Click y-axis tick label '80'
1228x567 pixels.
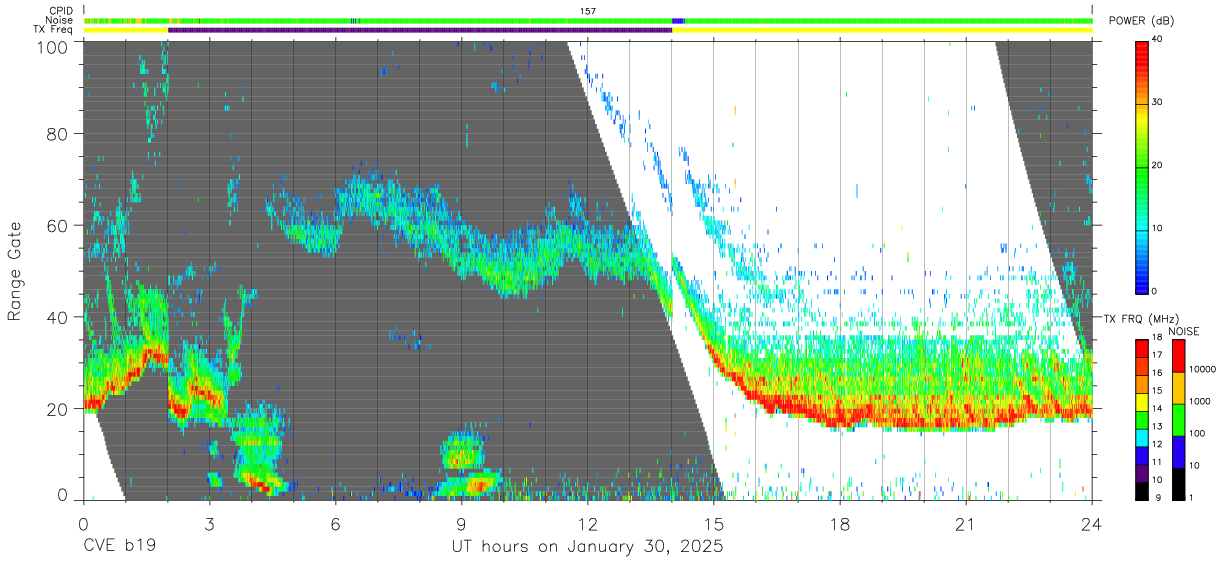pos(57,134)
